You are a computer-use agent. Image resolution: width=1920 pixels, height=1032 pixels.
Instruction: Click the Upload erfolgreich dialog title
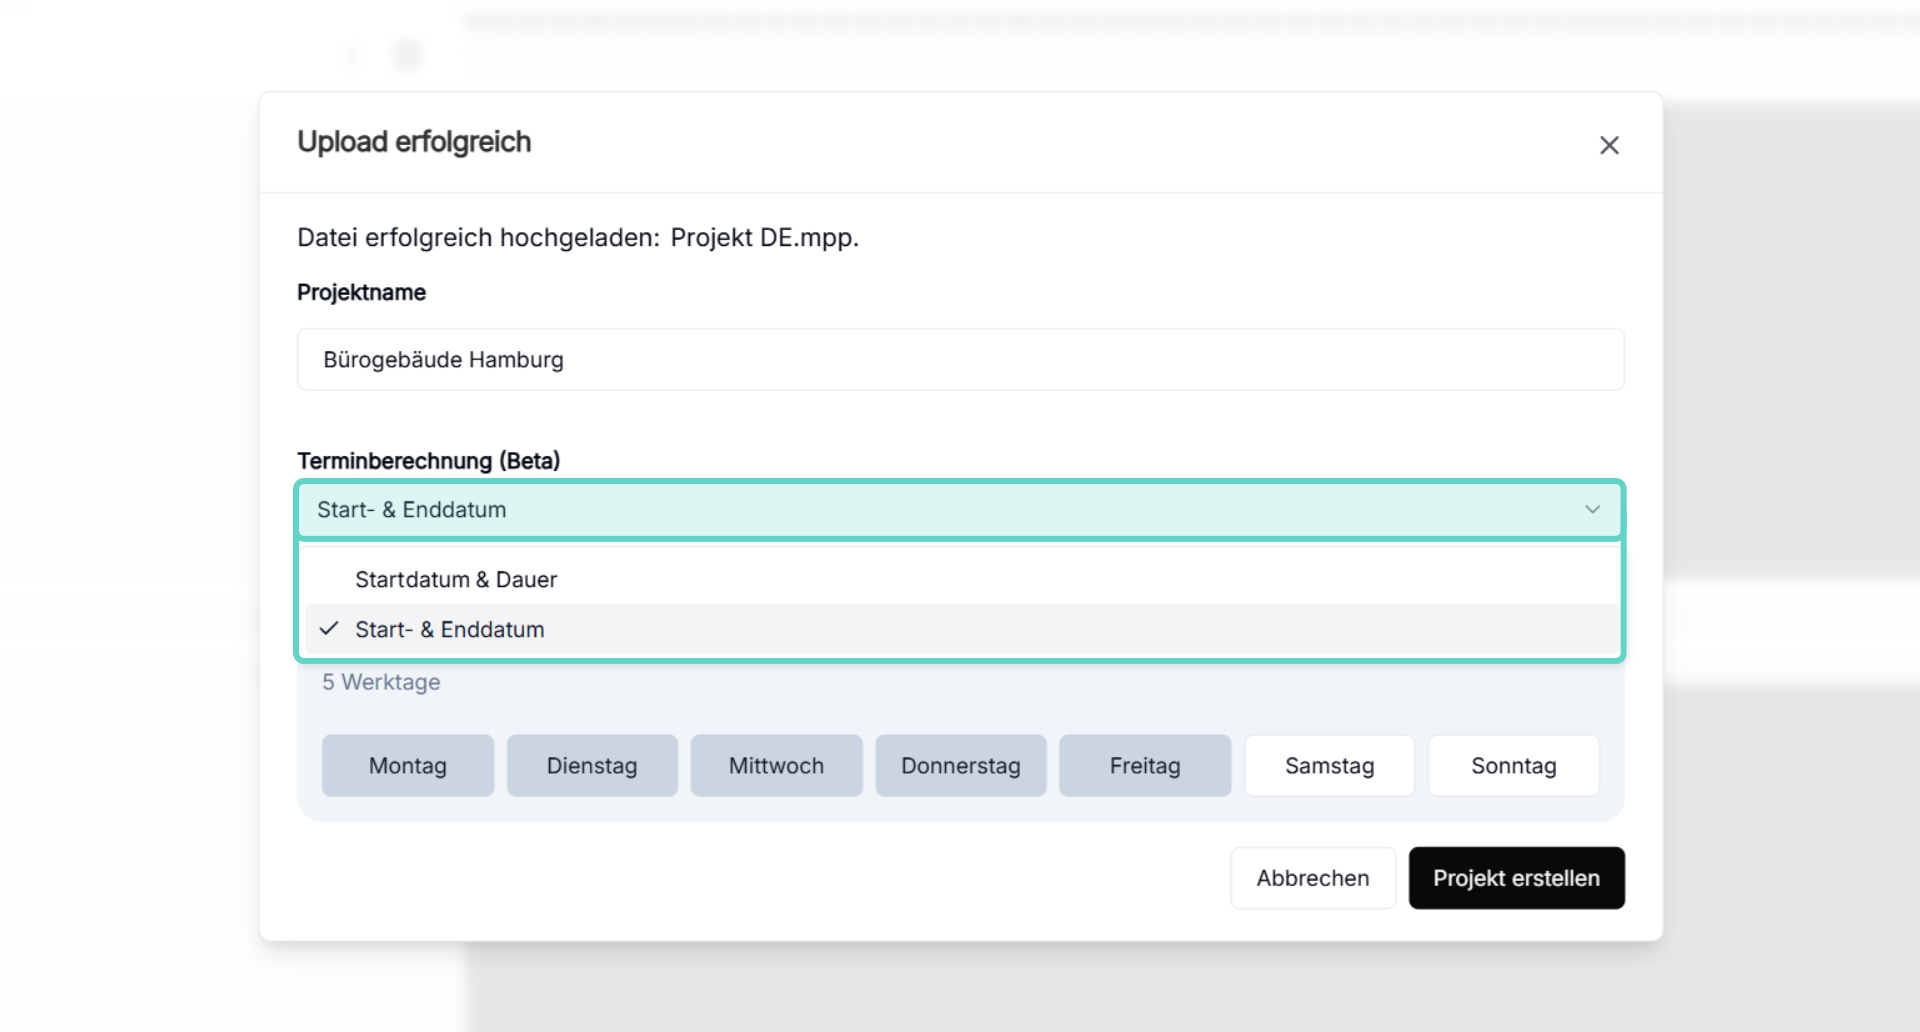414,142
